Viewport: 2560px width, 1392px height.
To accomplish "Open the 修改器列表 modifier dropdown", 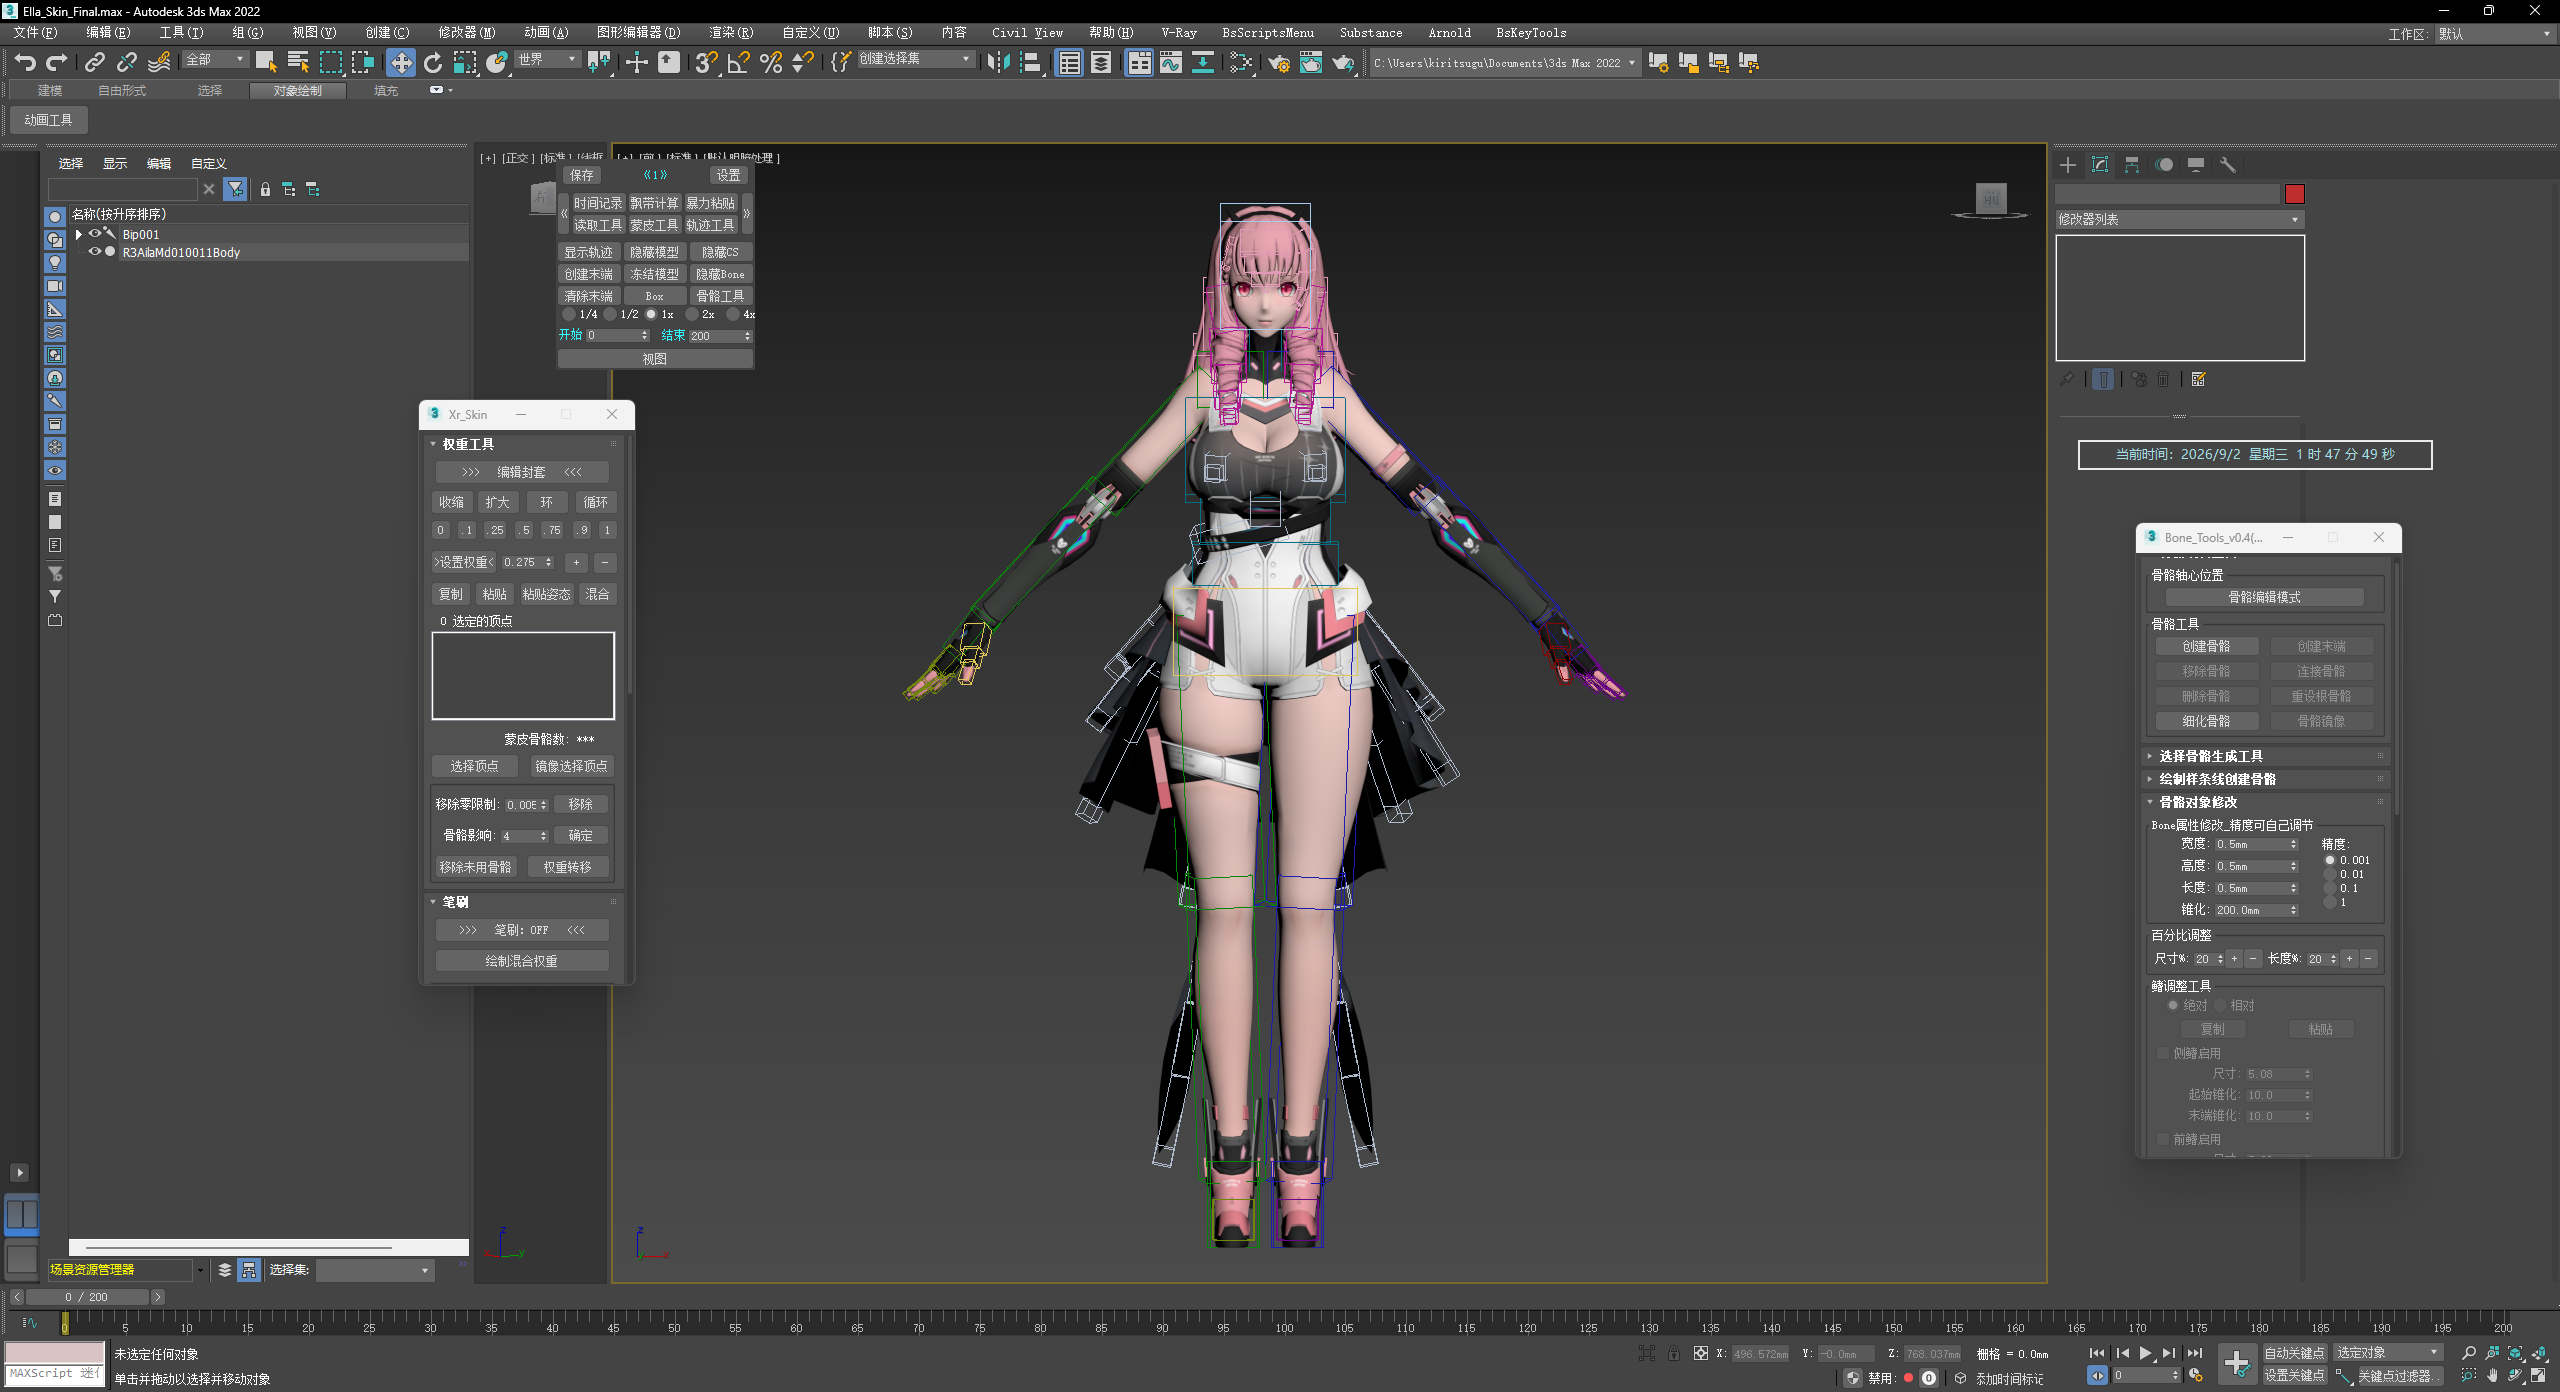I will [2180, 219].
